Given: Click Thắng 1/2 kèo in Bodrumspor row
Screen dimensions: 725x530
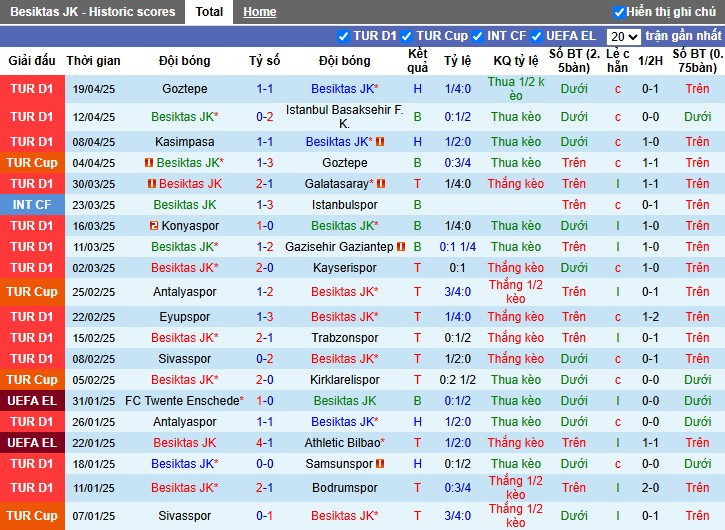Looking at the screenshot, I should tap(516, 487).
